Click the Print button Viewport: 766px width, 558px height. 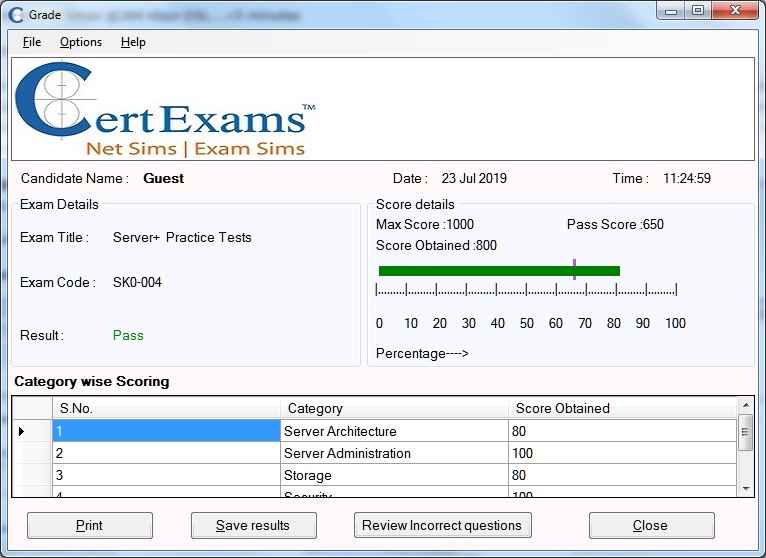tap(90, 525)
